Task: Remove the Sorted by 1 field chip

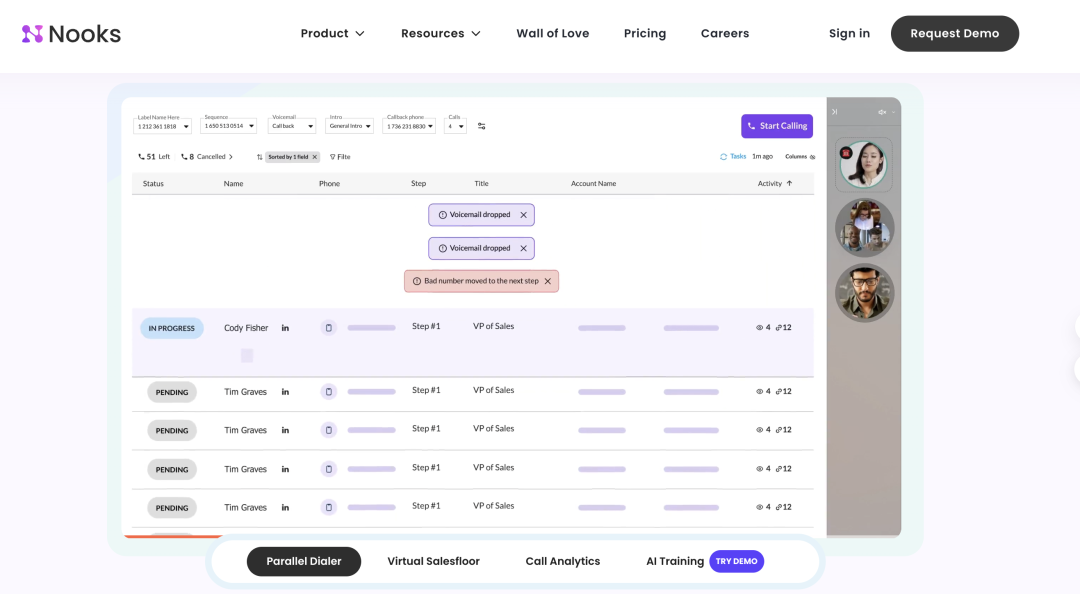Action: [315, 157]
